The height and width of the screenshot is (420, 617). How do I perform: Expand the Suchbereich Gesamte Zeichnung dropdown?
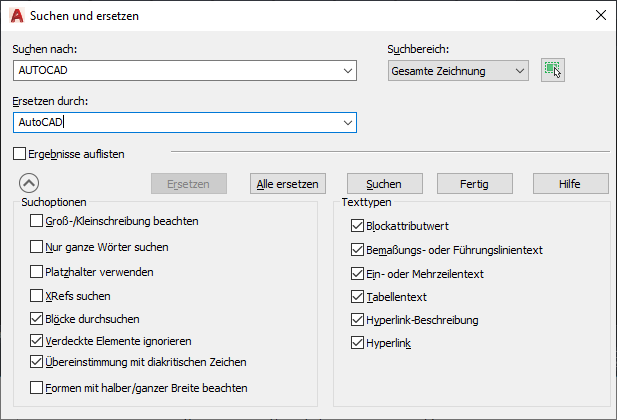519,71
